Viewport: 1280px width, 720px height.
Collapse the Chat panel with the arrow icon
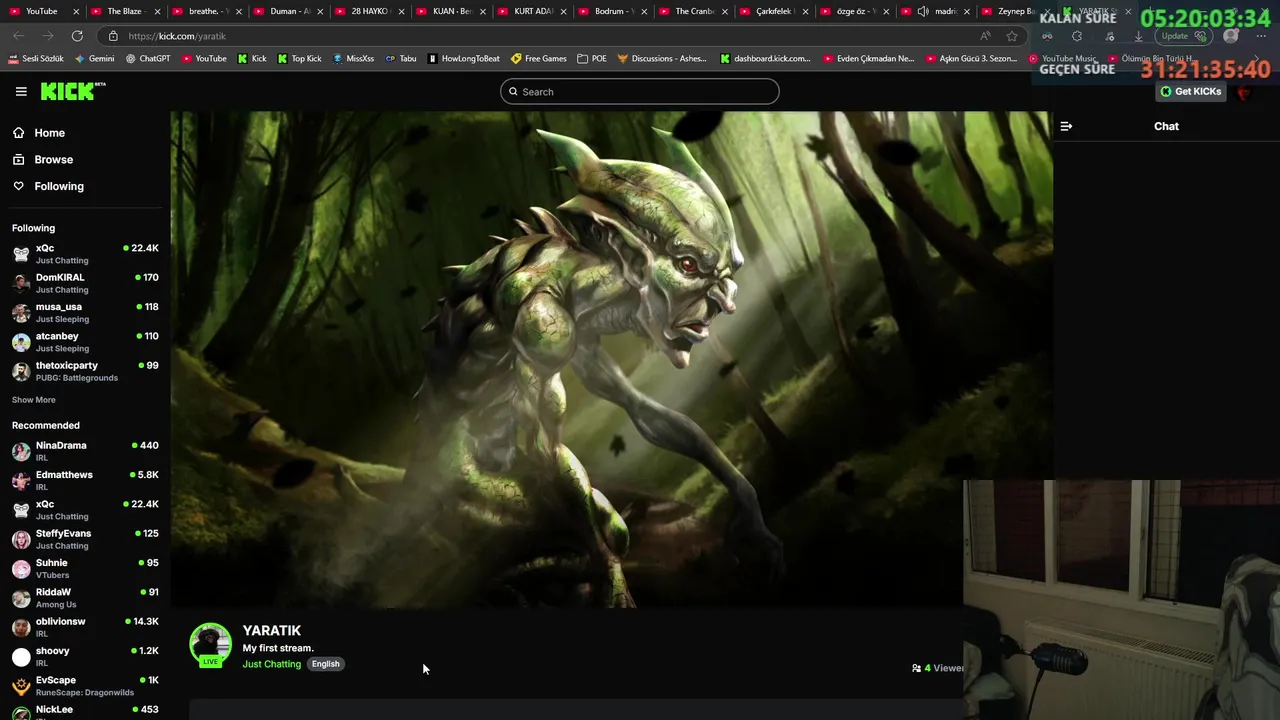tap(1066, 126)
